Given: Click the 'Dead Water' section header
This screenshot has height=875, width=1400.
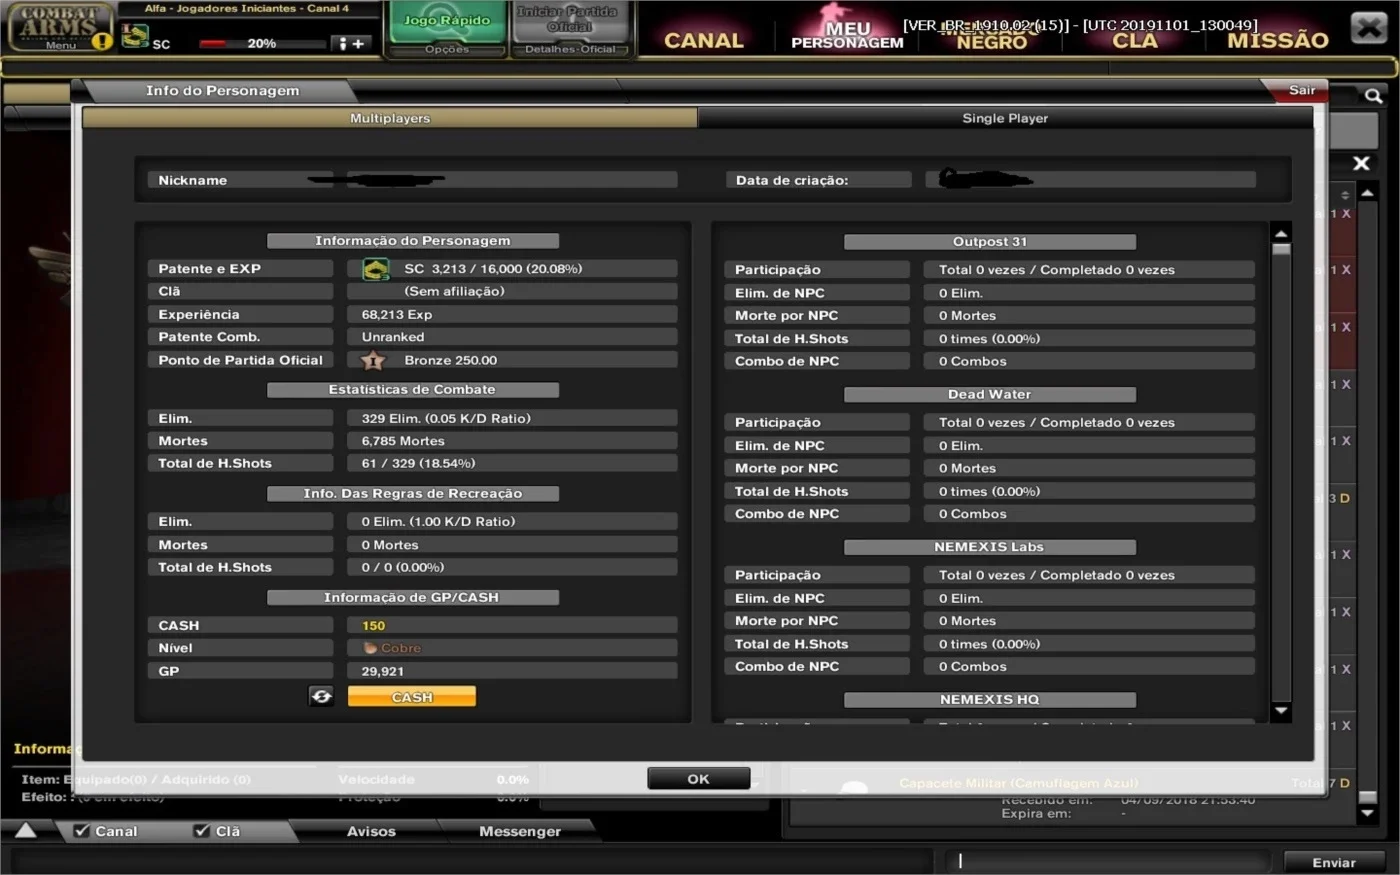Looking at the screenshot, I should click(990, 395).
